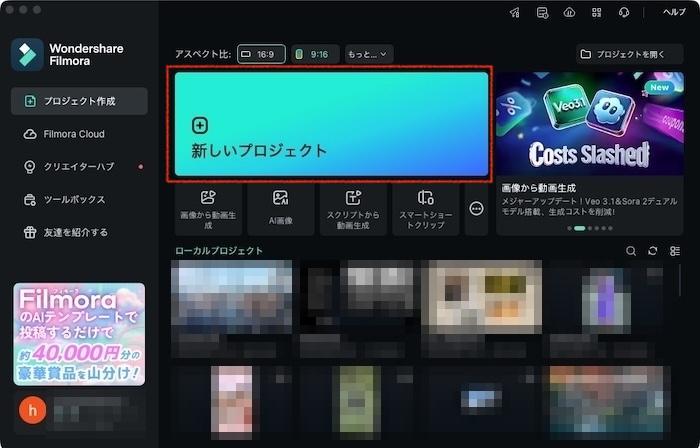This screenshot has width=700, height=448.
Task: Click the Filmora AI template campaign banner
Action: click(x=79, y=334)
